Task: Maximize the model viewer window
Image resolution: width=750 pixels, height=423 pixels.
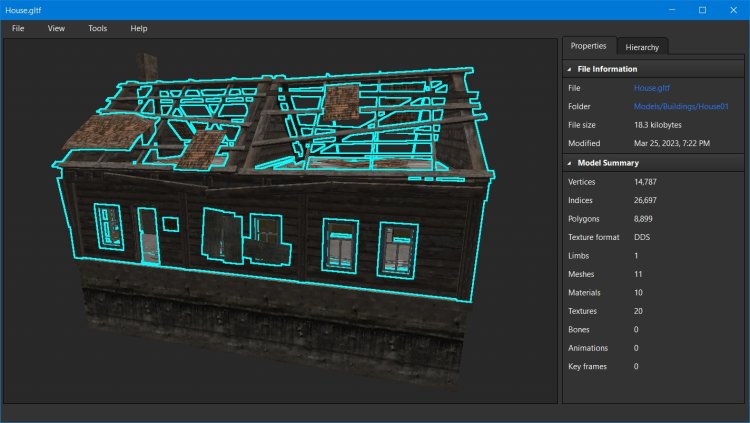Action: point(702,10)
